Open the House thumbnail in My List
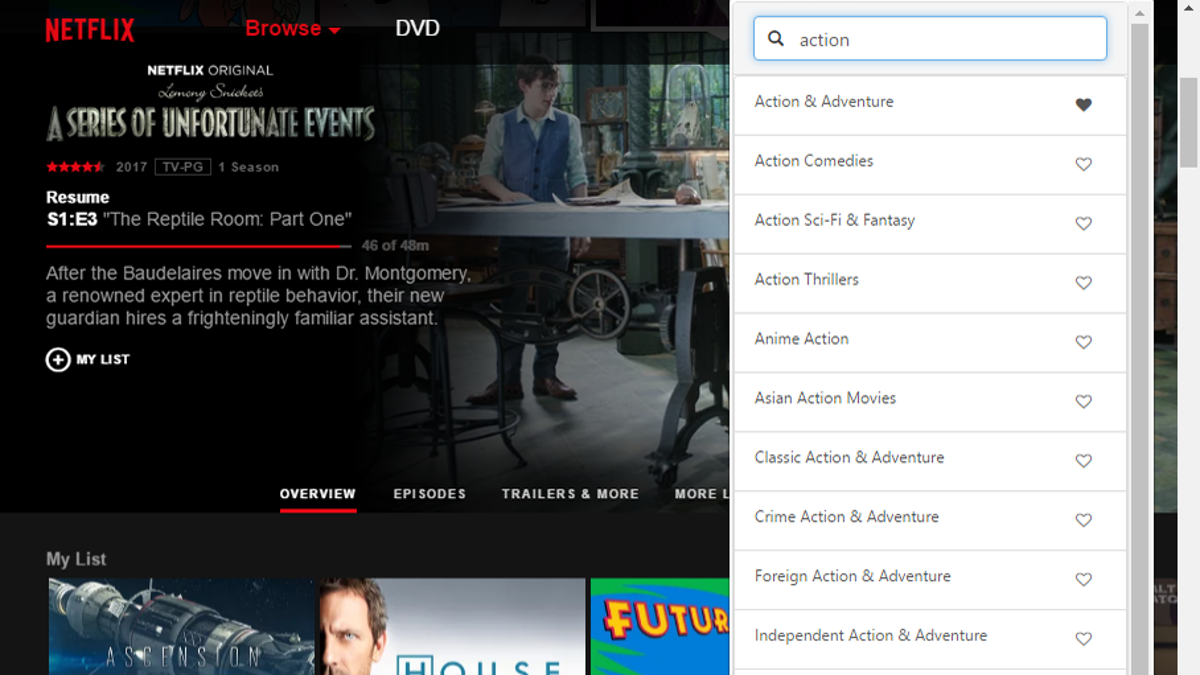Viewport: 1200px width, 675px height. click(453, 627)
